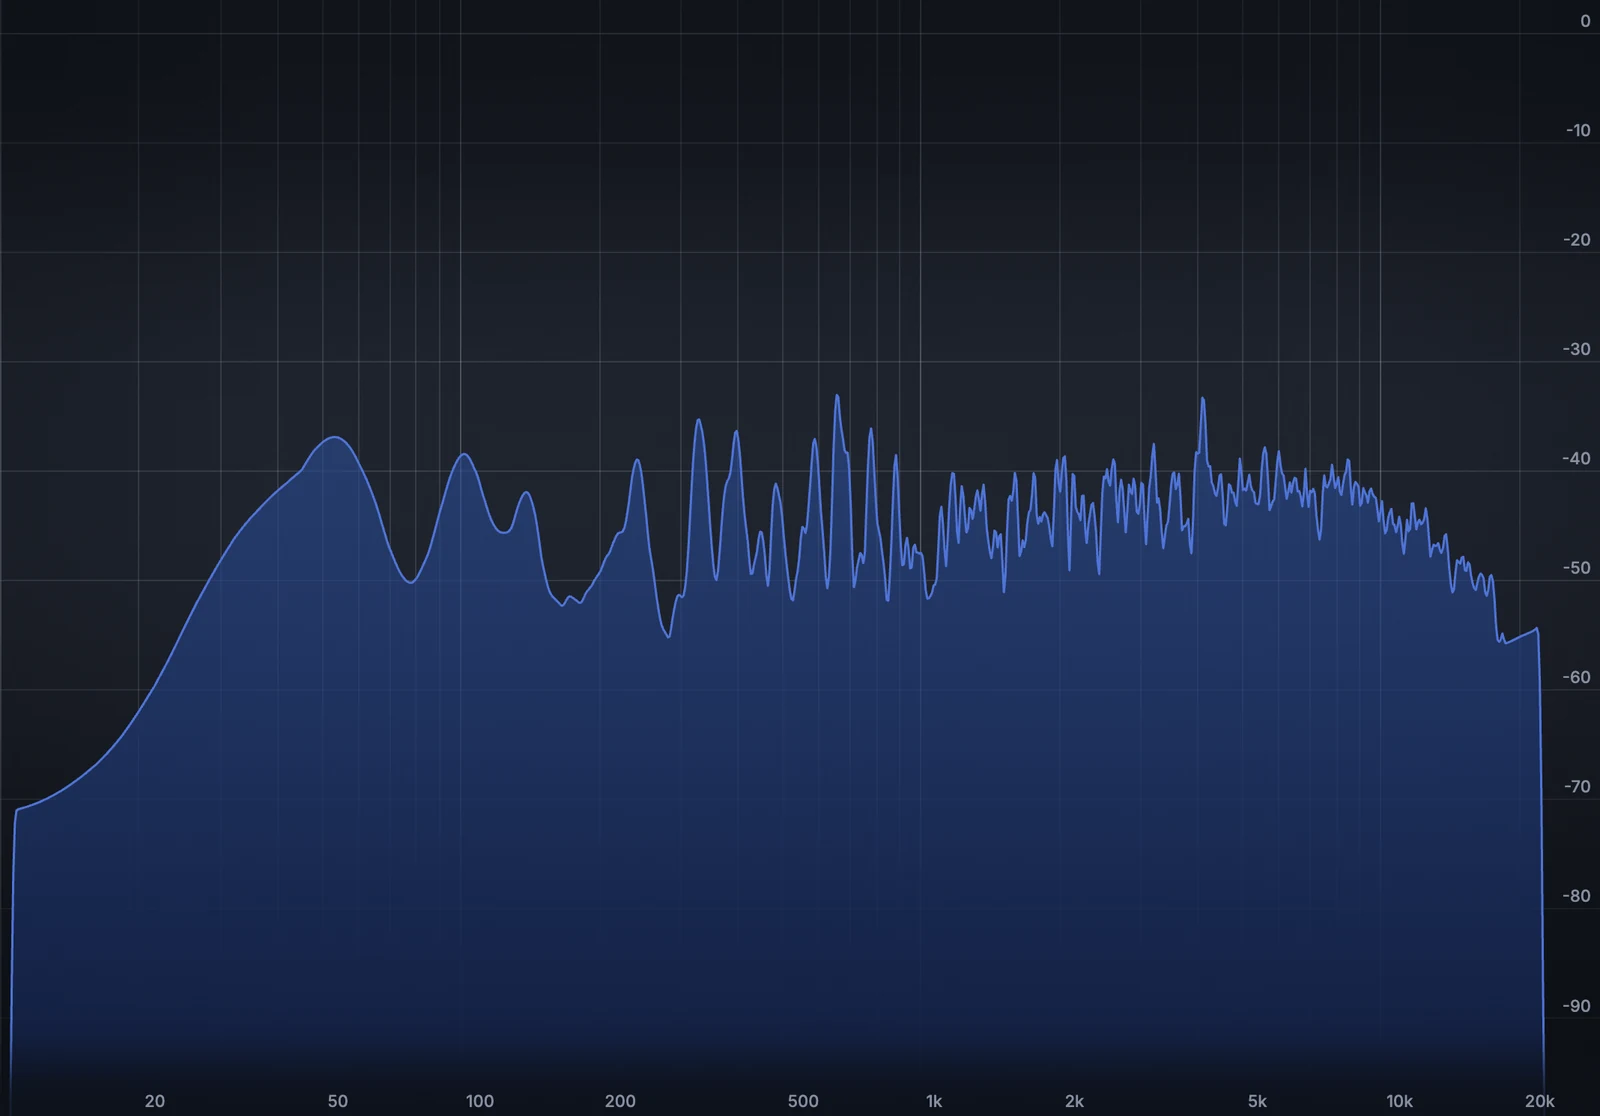The image size is (1600, 1116).
Task: Click the 500 Hz frequency axis label
Action: pyautogui.click(x=803, y=1101)
